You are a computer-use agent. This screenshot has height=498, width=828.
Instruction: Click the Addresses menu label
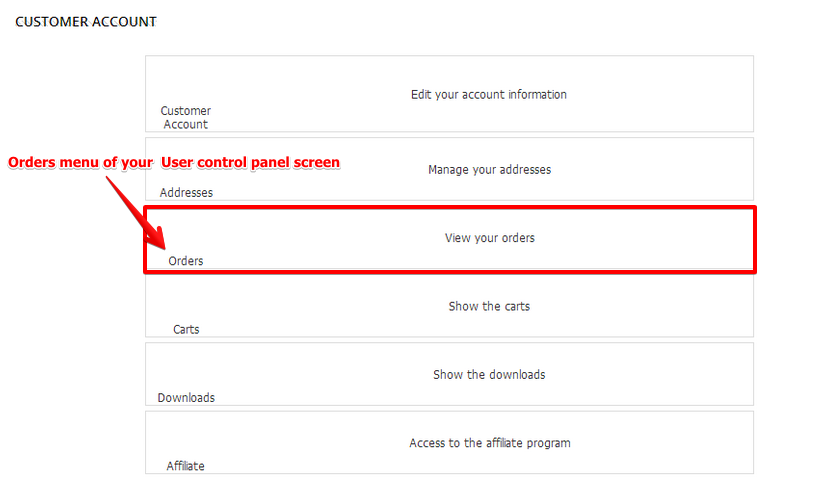[186, 192]
